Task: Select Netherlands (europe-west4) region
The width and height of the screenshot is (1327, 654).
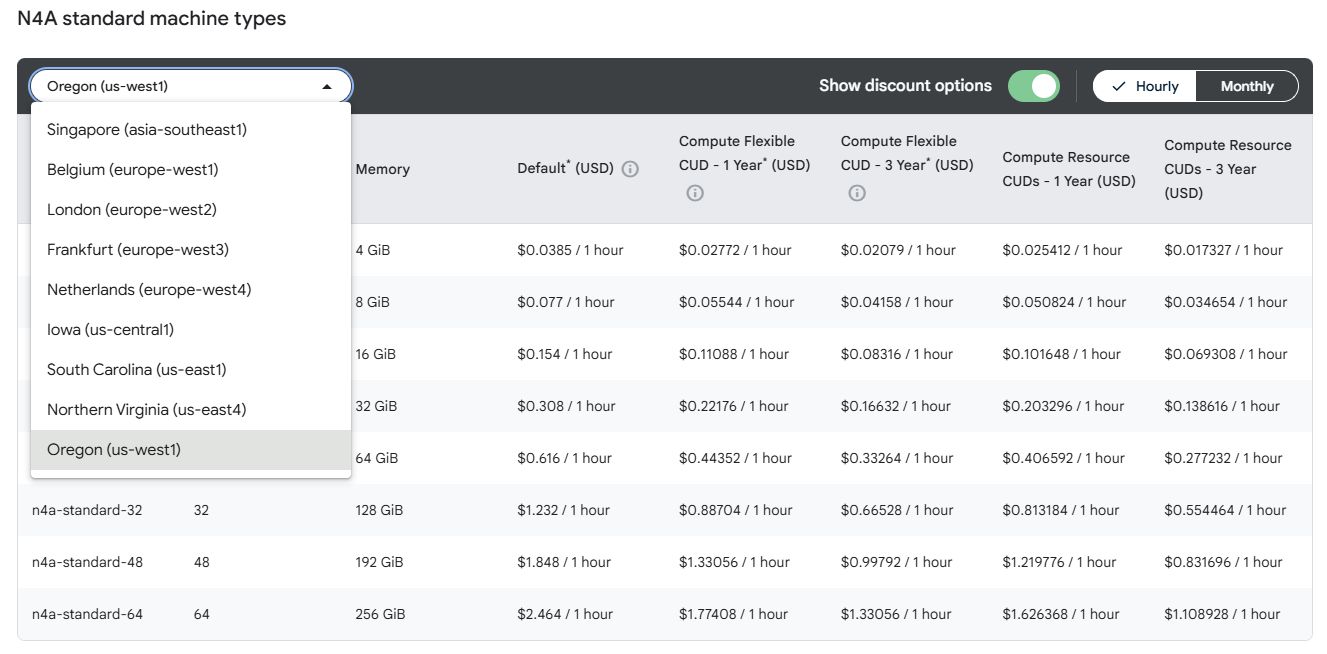Action: (x=149, y=290)
